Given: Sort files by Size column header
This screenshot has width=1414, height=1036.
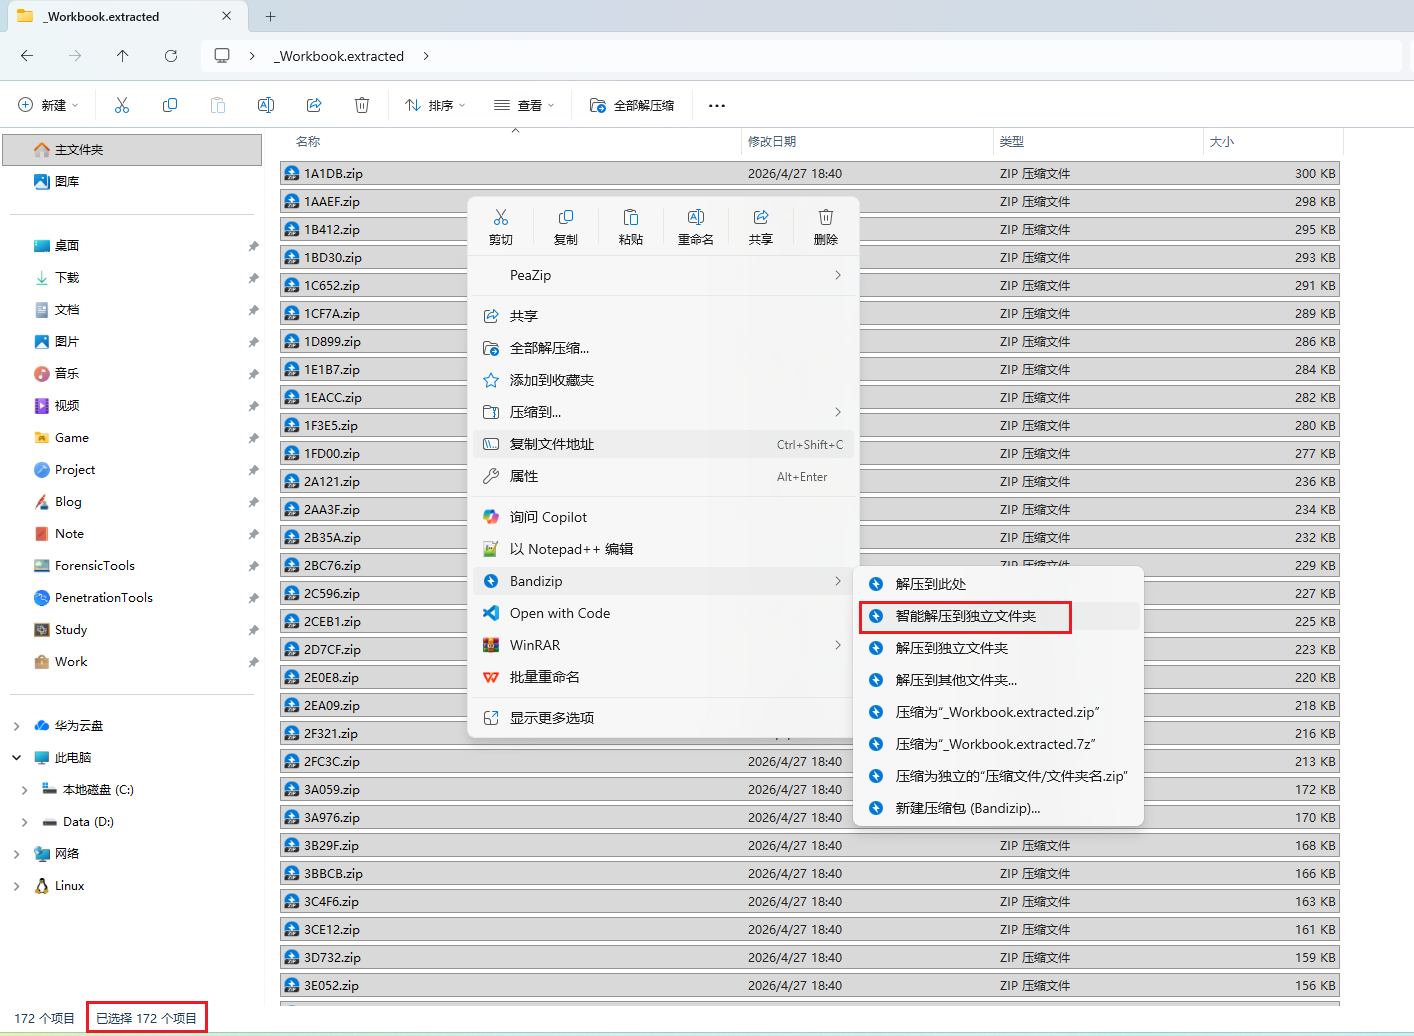Looking at the screenshot, I should 1222,142.
